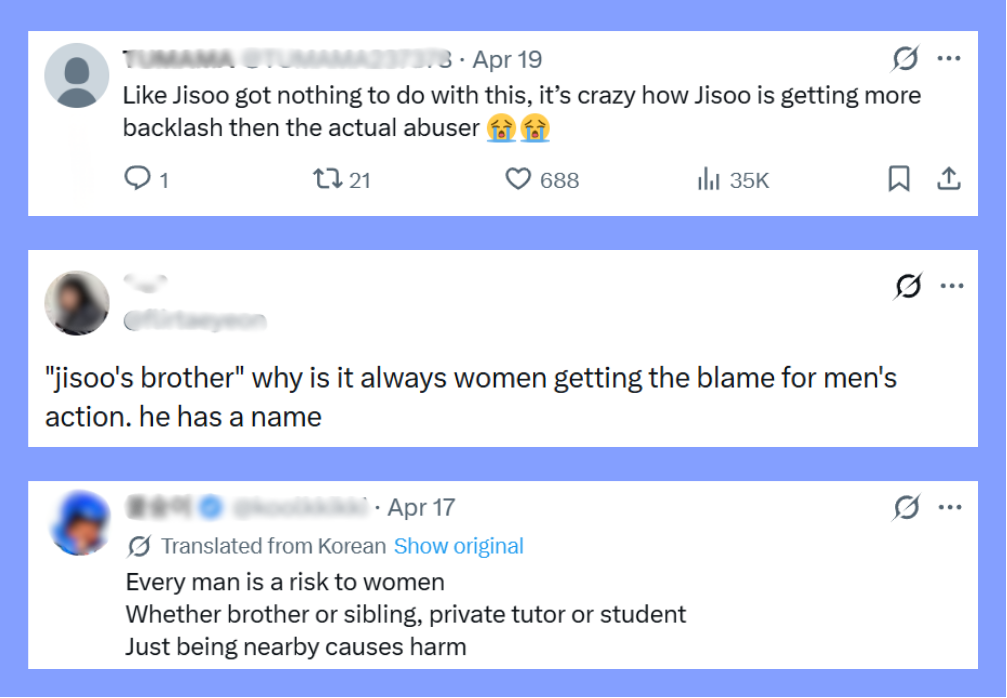Viewport: 1007px width, 698px height.
Task: View analytics showing 35K views
Action: (x=709, y=180)
